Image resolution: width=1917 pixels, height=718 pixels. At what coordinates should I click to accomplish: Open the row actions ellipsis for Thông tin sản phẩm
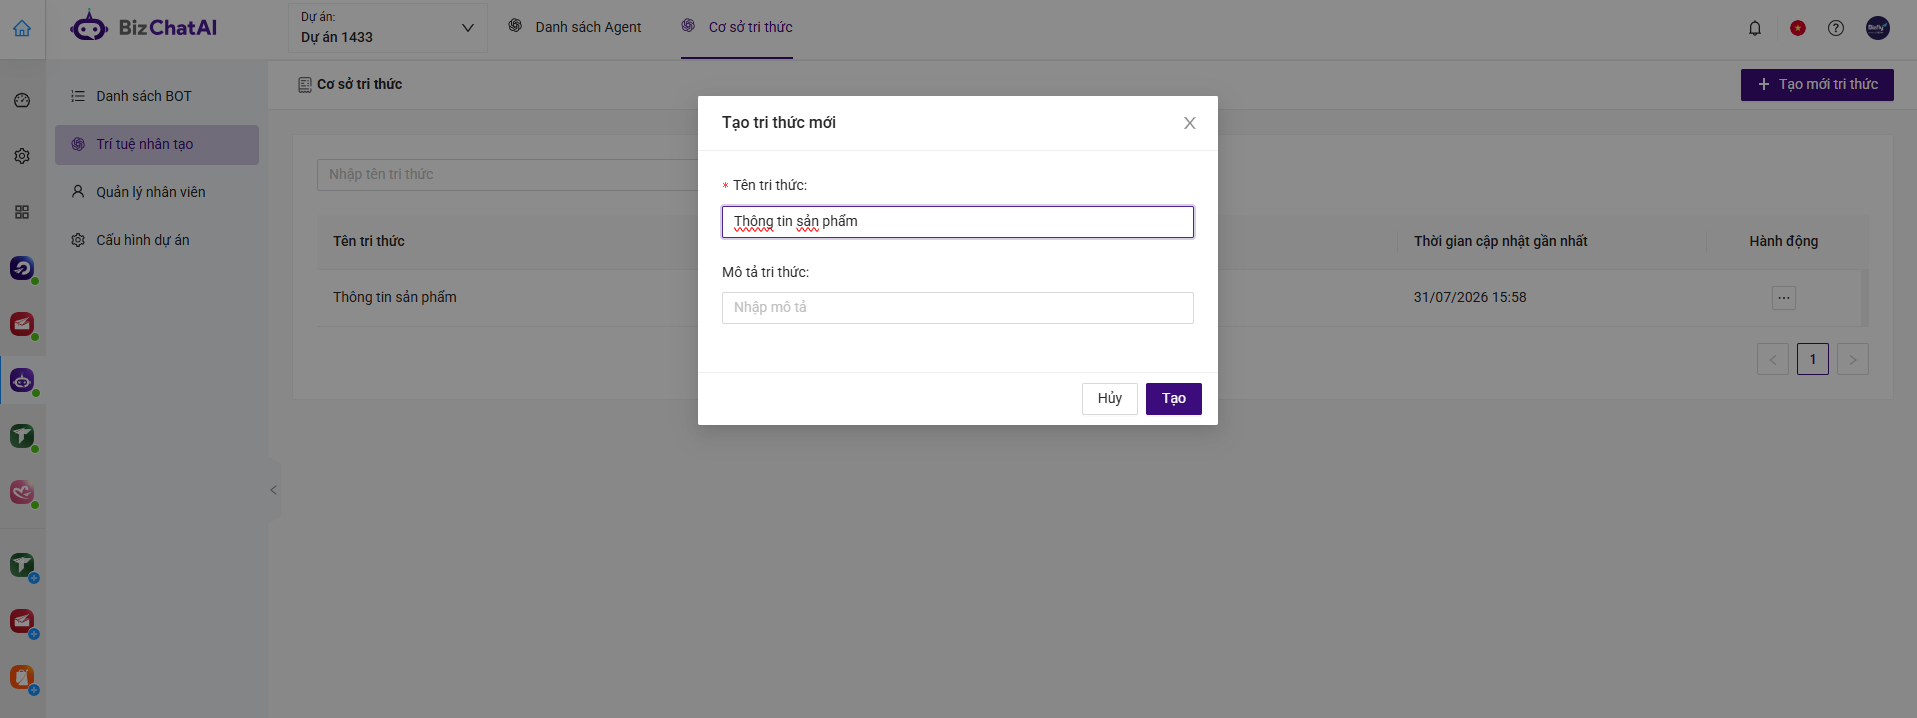(x=1784, y=298)
